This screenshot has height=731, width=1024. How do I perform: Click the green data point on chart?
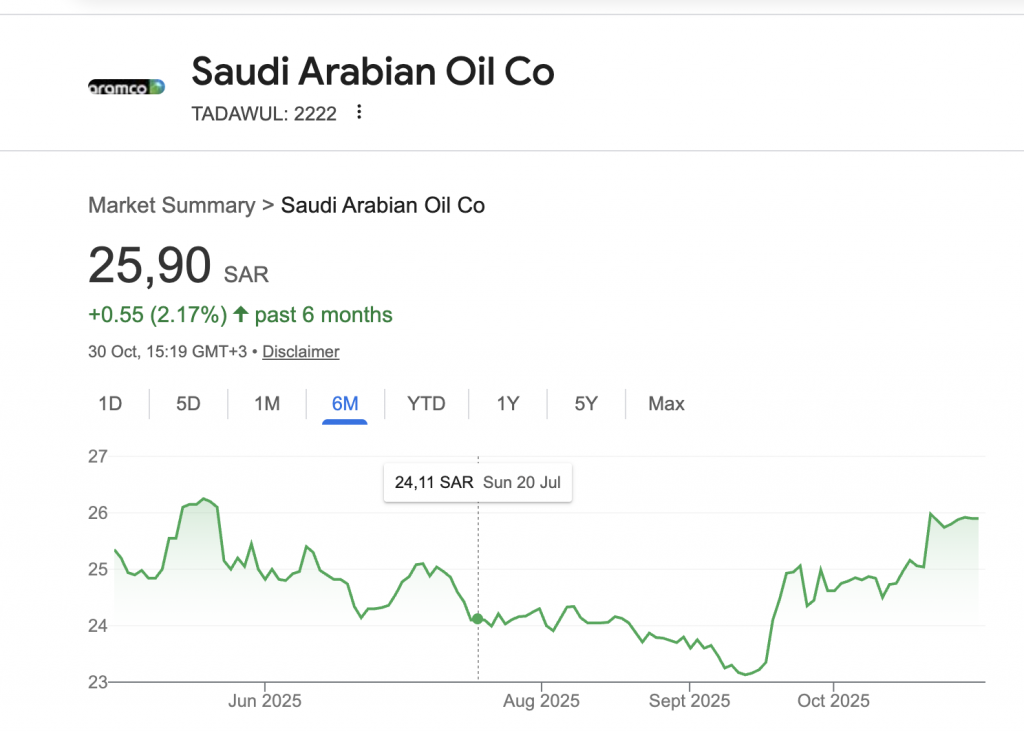[x=478, y=619]
